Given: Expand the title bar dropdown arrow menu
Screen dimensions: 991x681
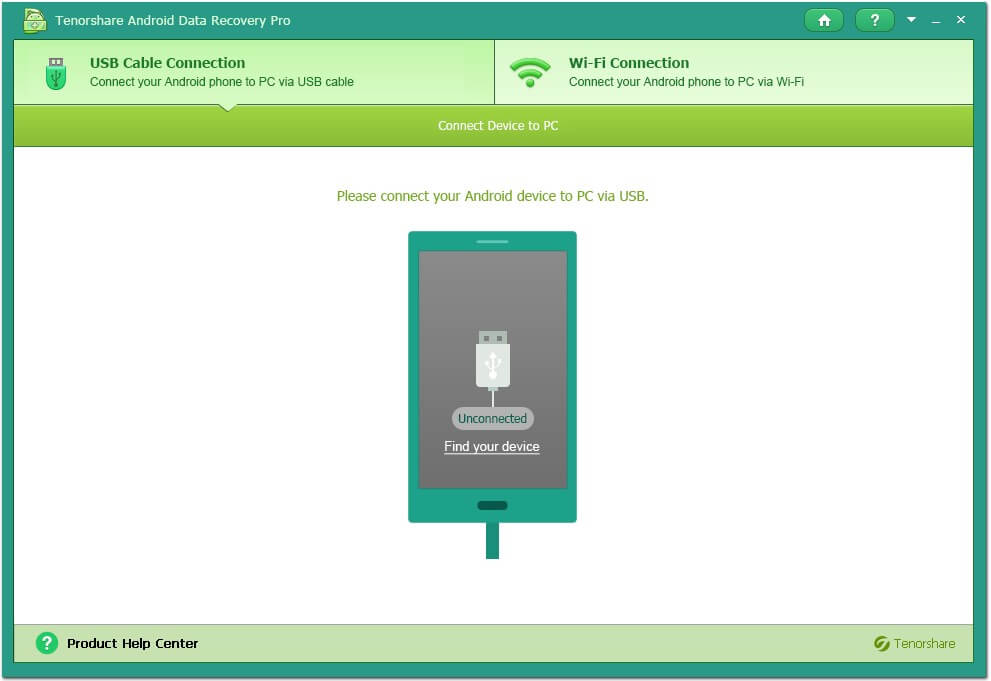Looking at the screenshot, I should coord(911,20).
